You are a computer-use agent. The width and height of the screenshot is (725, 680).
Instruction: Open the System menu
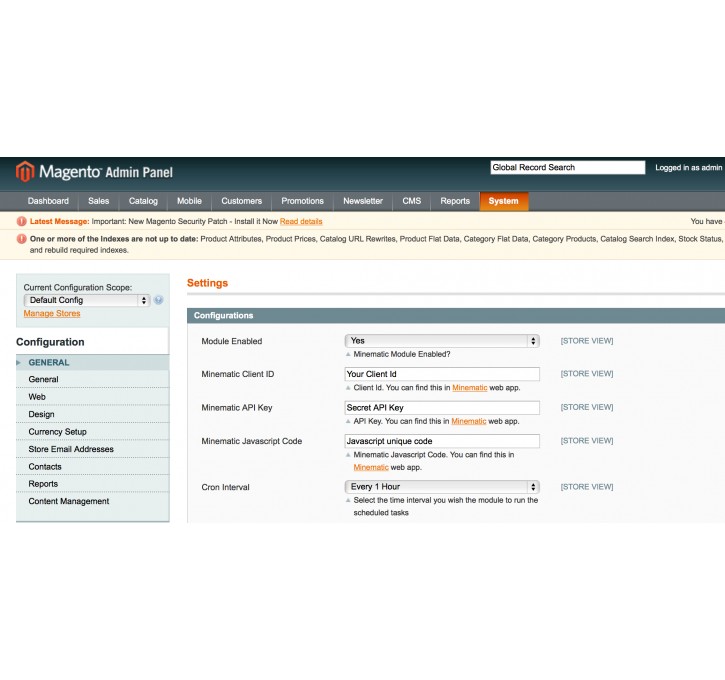pos(504,201)
